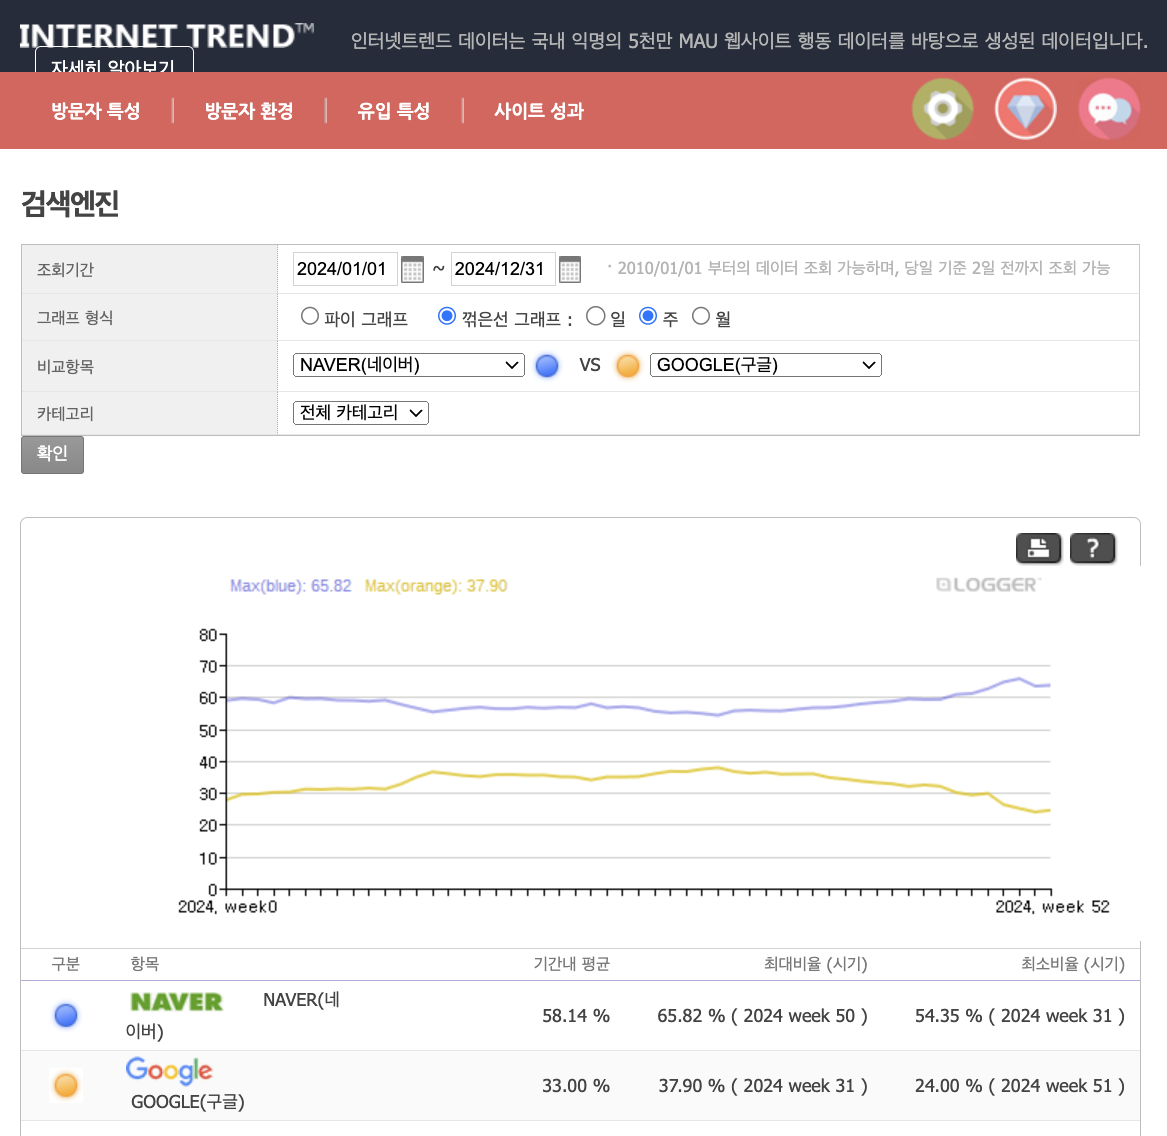Open chart help via the question mark icon
Image resolution: width=1167 pixels, height=1136 pixels.
tap(1092, 548)
